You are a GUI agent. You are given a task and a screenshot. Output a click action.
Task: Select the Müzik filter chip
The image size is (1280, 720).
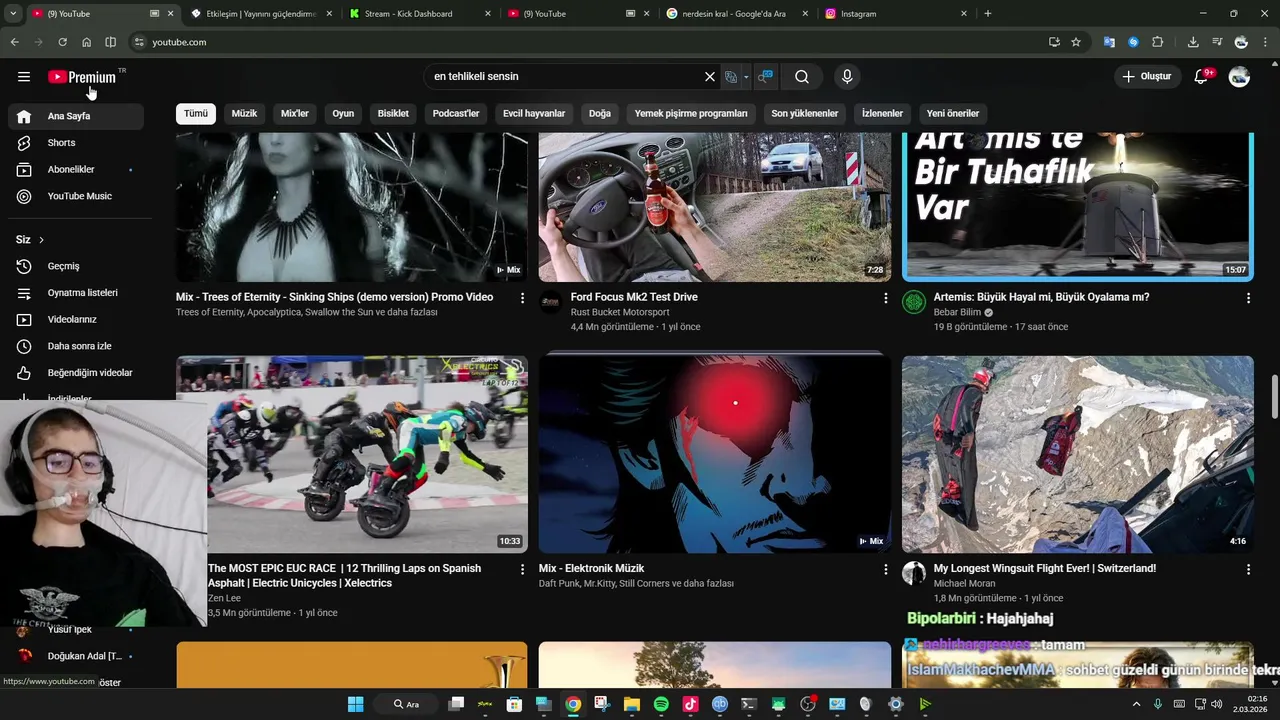coord(245,113)
